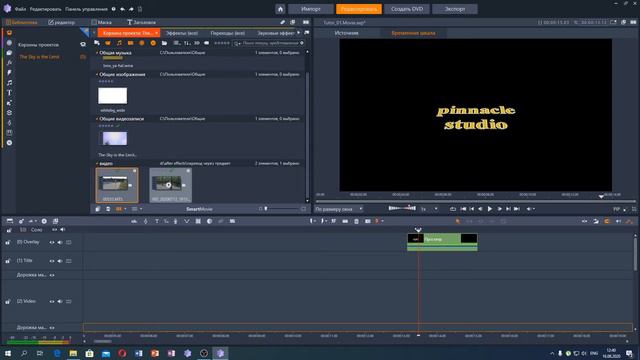
Task: Toggle lock on Overlay track
Action: coord(8,242)
